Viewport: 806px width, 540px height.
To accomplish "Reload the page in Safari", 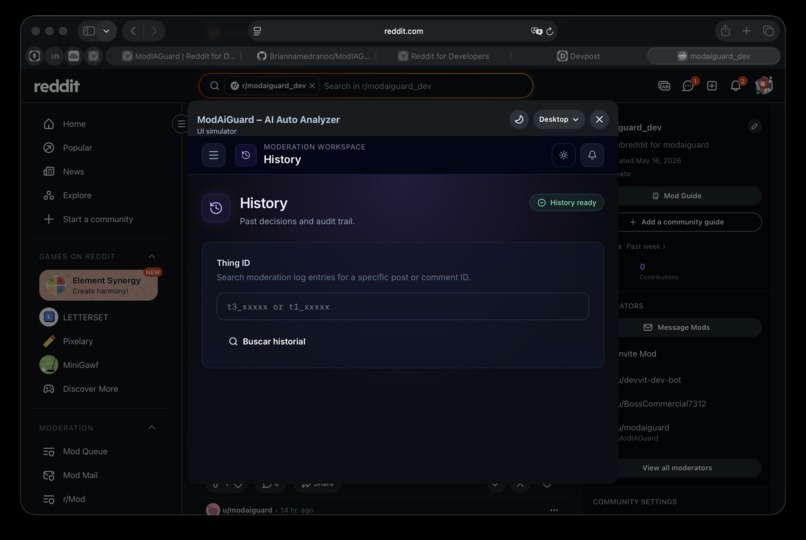I will coord(549,31).
